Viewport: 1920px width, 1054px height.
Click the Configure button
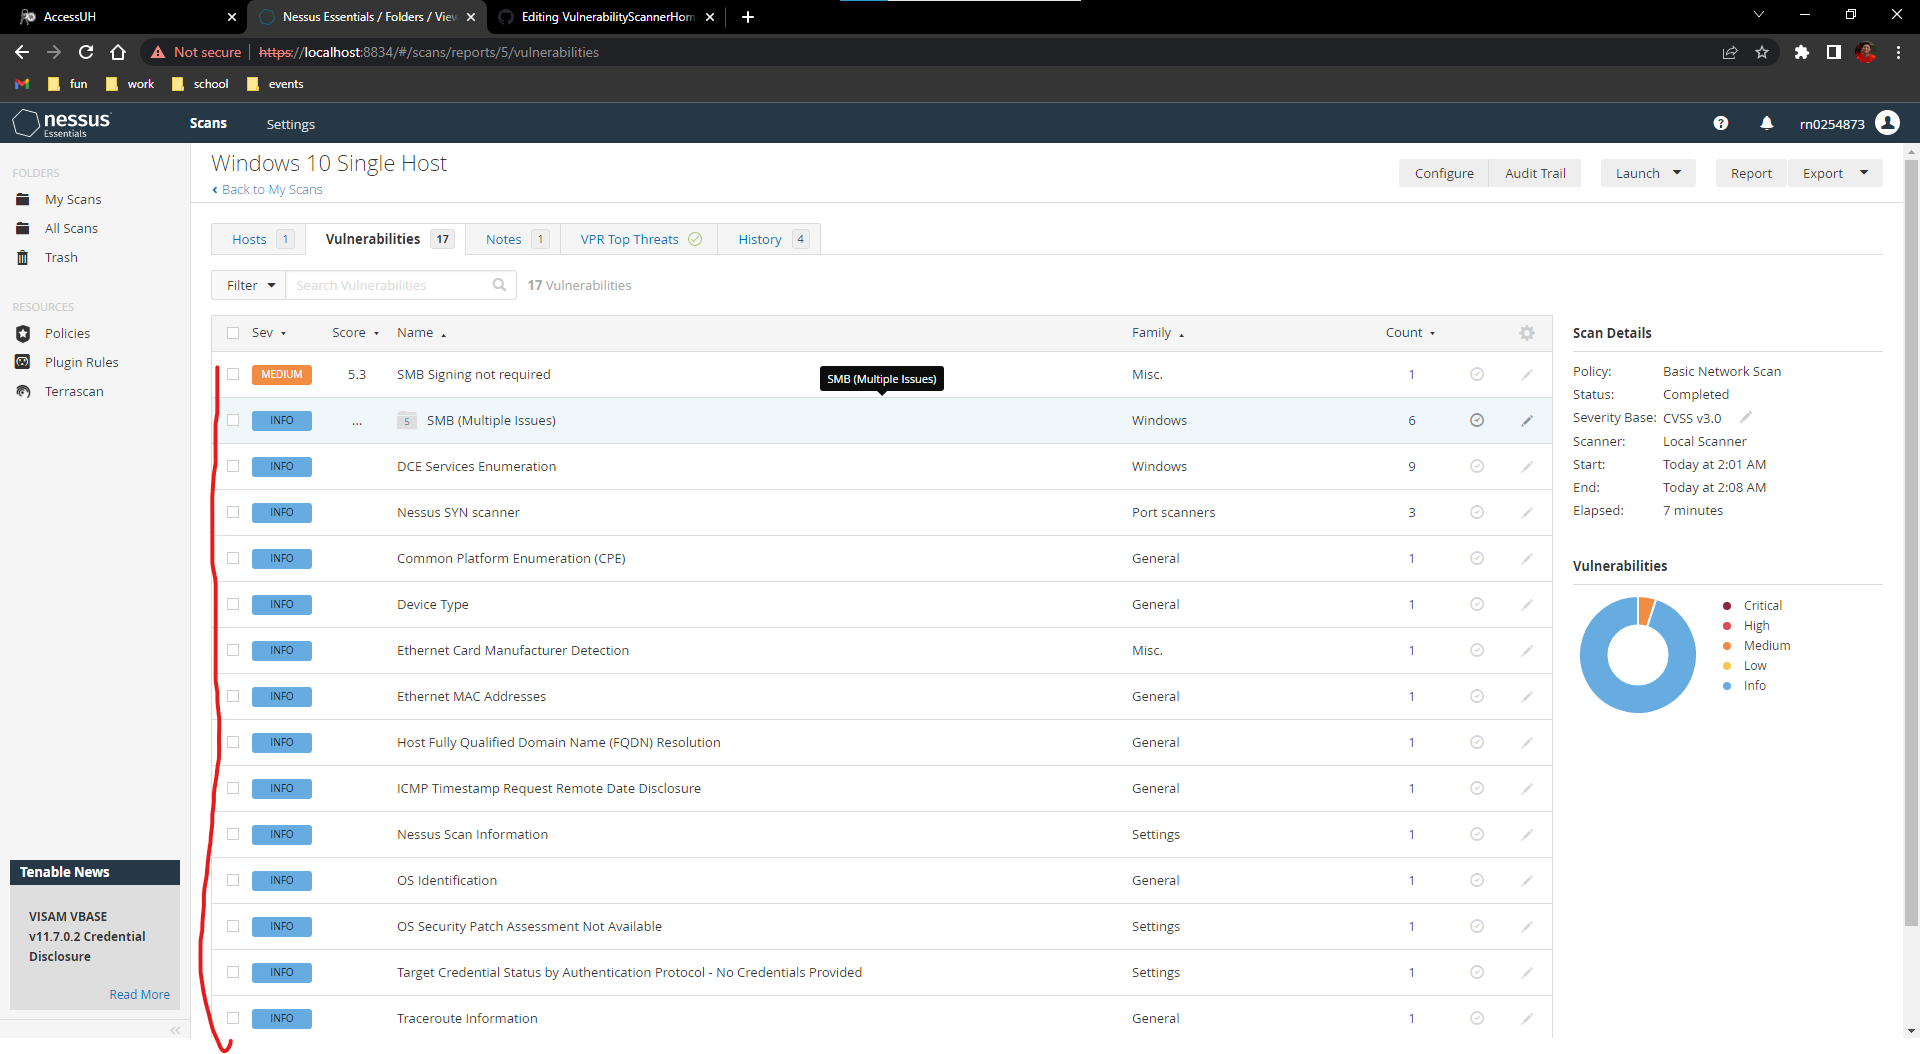click(1443, 172)
